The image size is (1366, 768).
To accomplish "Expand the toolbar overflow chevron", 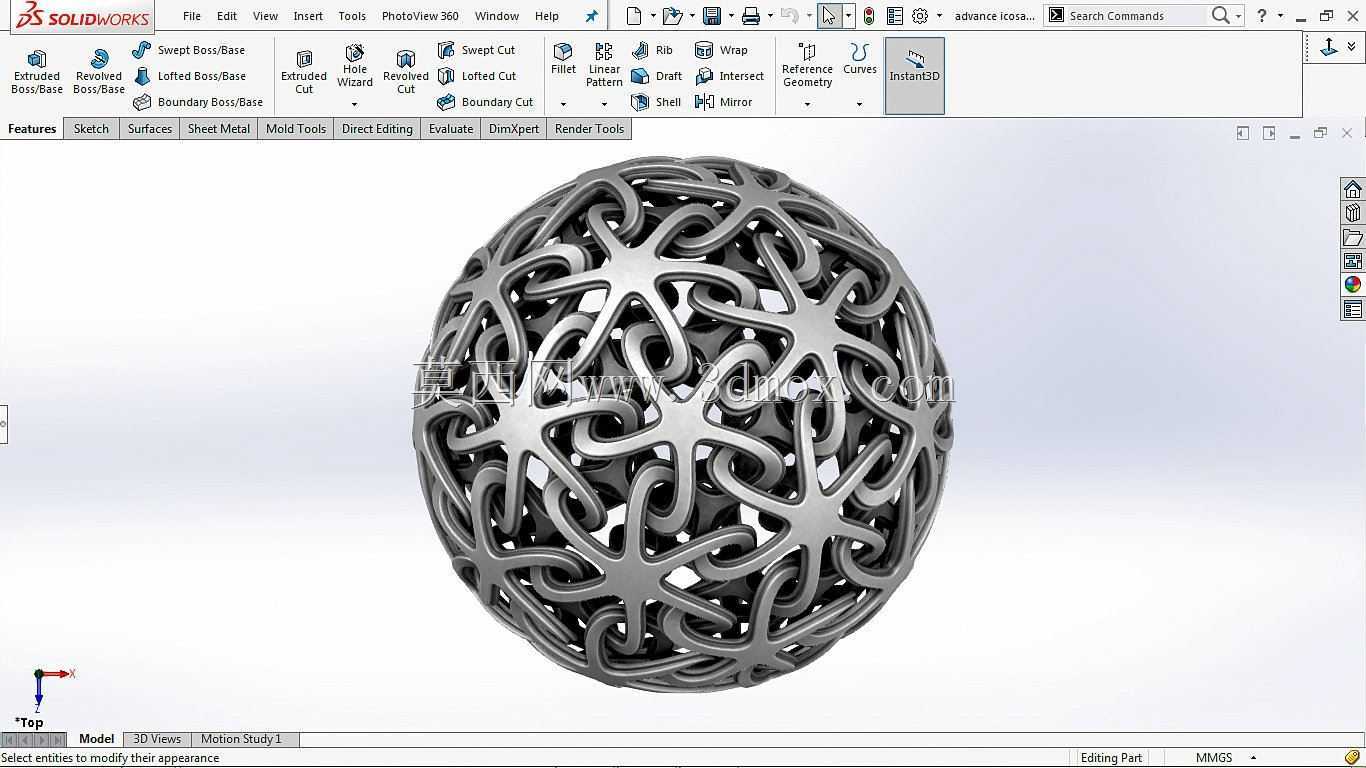I will (x=1352, y=47).
